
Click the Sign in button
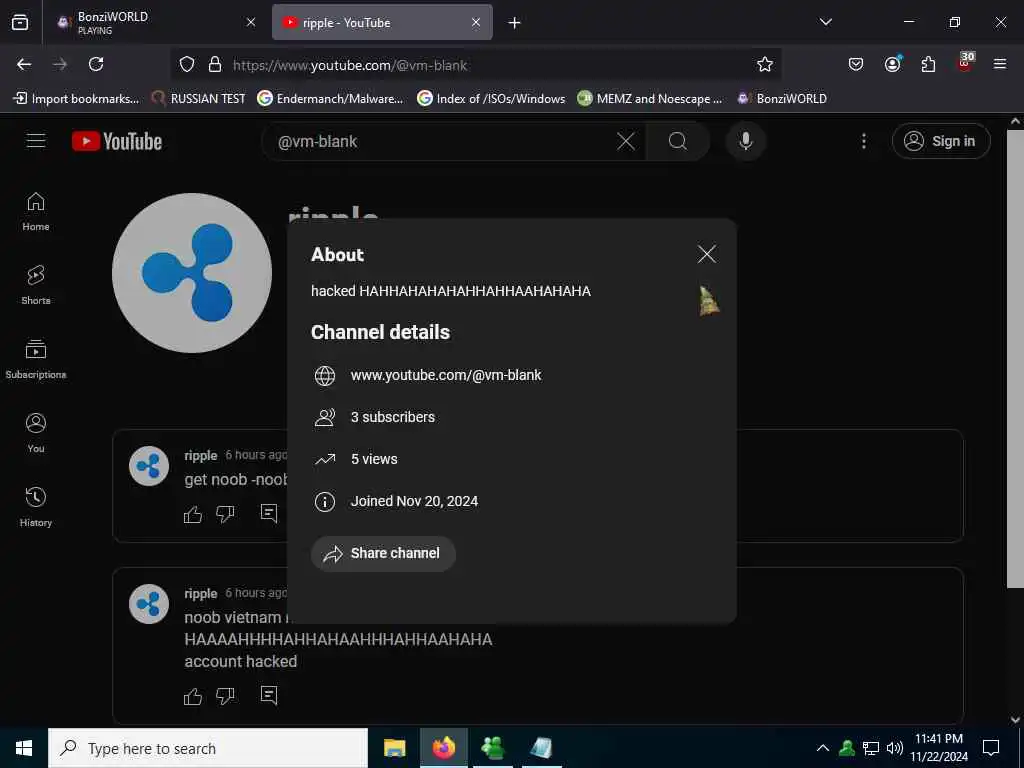click(x=941, y=141)
